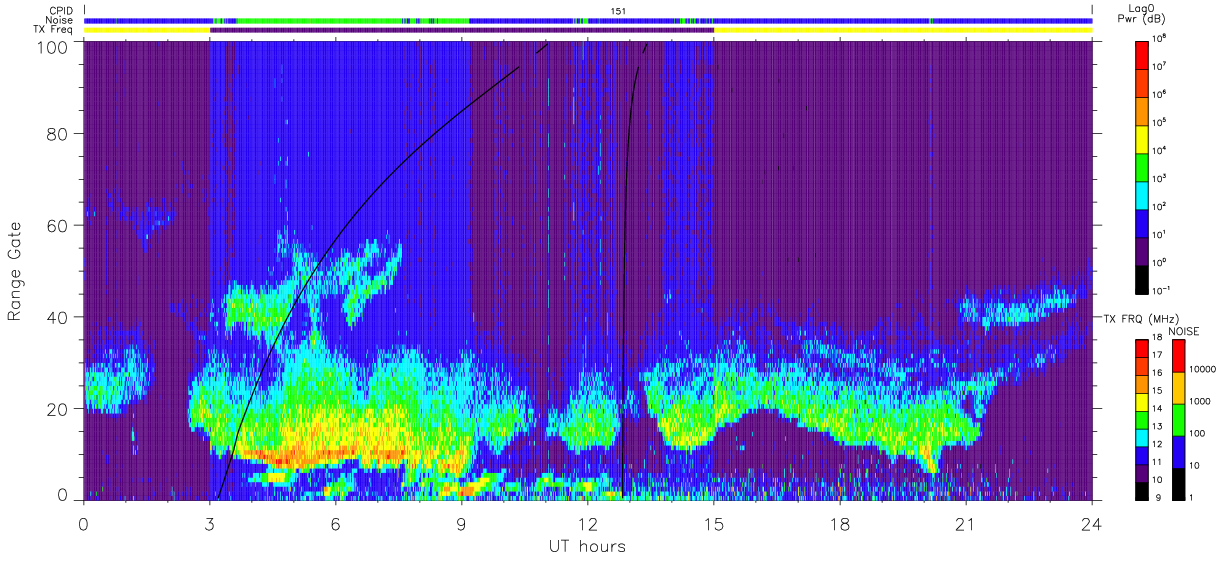
Task: Click the 'Range Gate' y-axis title
Action: [x=15, y=272]
